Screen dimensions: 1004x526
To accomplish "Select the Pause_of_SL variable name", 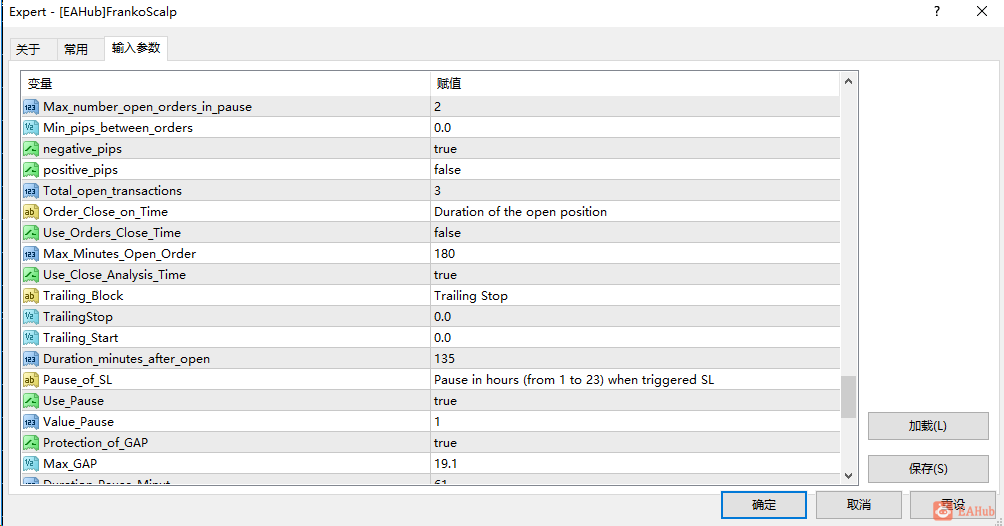I will 77,379.
